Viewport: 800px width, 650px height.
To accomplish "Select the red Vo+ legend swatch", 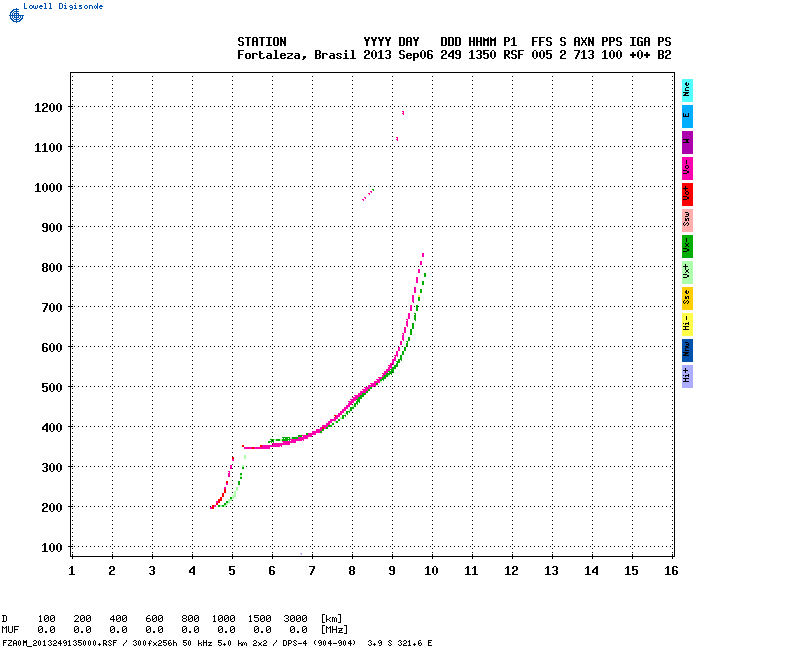I will coord(687,194).
